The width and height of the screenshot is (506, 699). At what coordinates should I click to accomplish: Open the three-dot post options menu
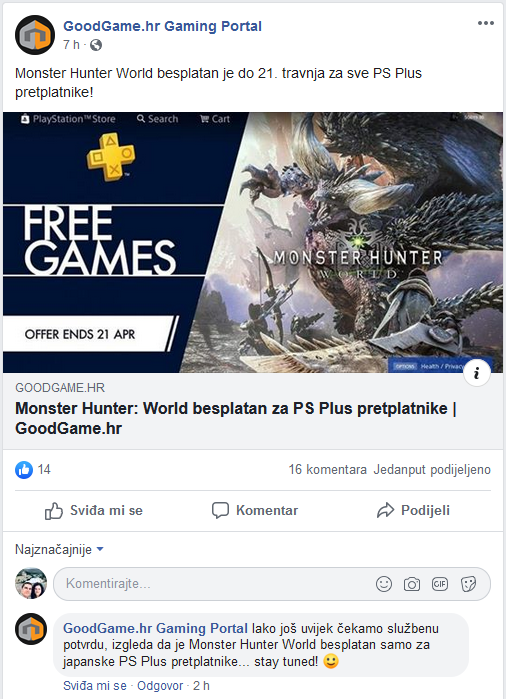[x=485, y=23]
